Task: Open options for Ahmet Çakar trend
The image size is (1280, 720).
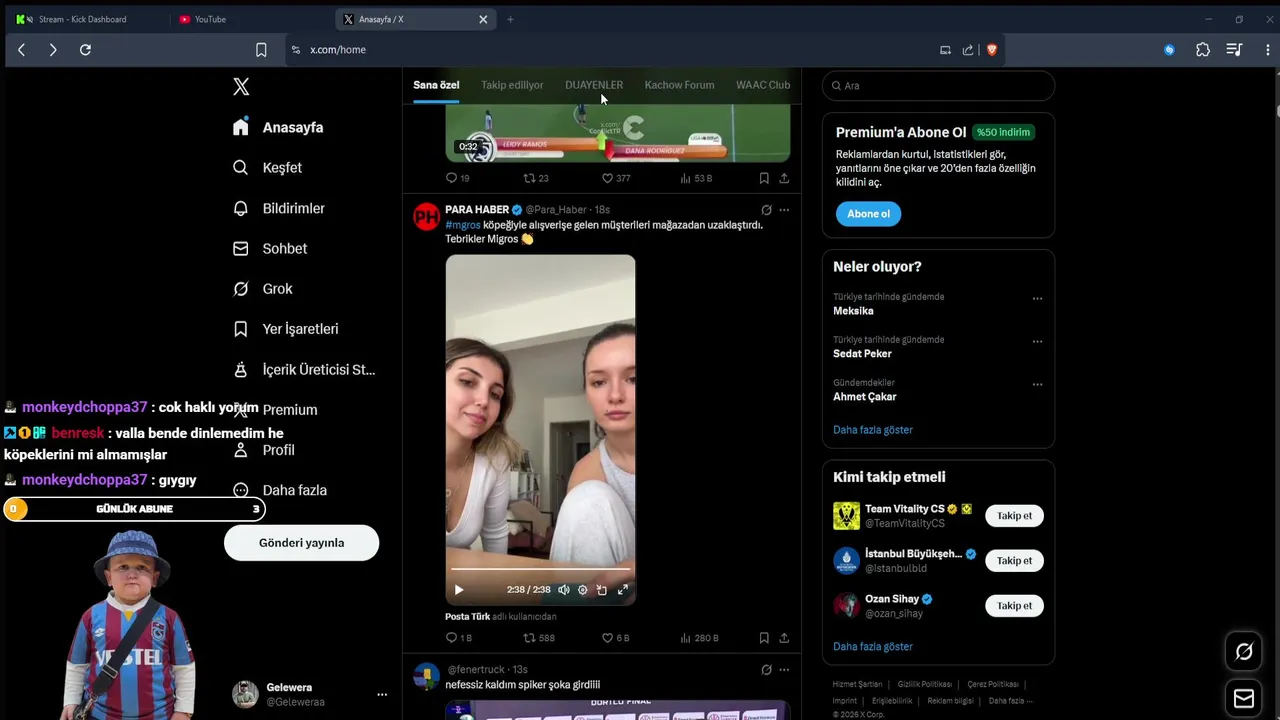Action: click(1037, 385)
